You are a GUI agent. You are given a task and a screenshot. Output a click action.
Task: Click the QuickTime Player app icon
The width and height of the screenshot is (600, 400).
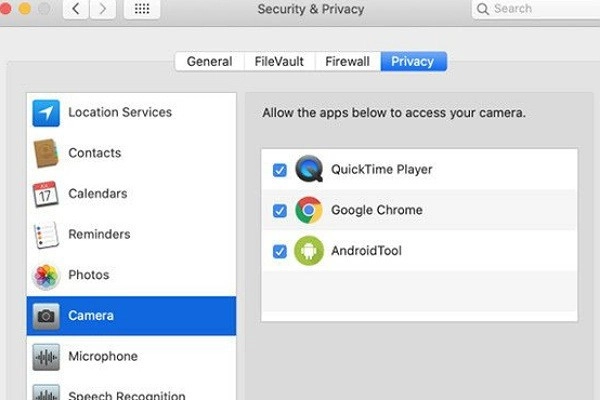click(309, 170)
